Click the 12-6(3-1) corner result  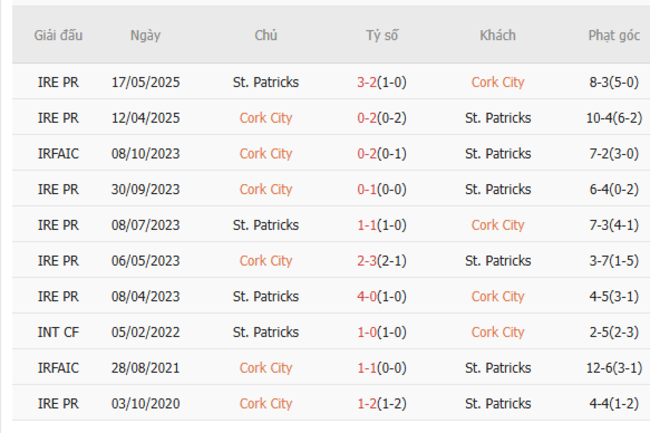(613, 368)
